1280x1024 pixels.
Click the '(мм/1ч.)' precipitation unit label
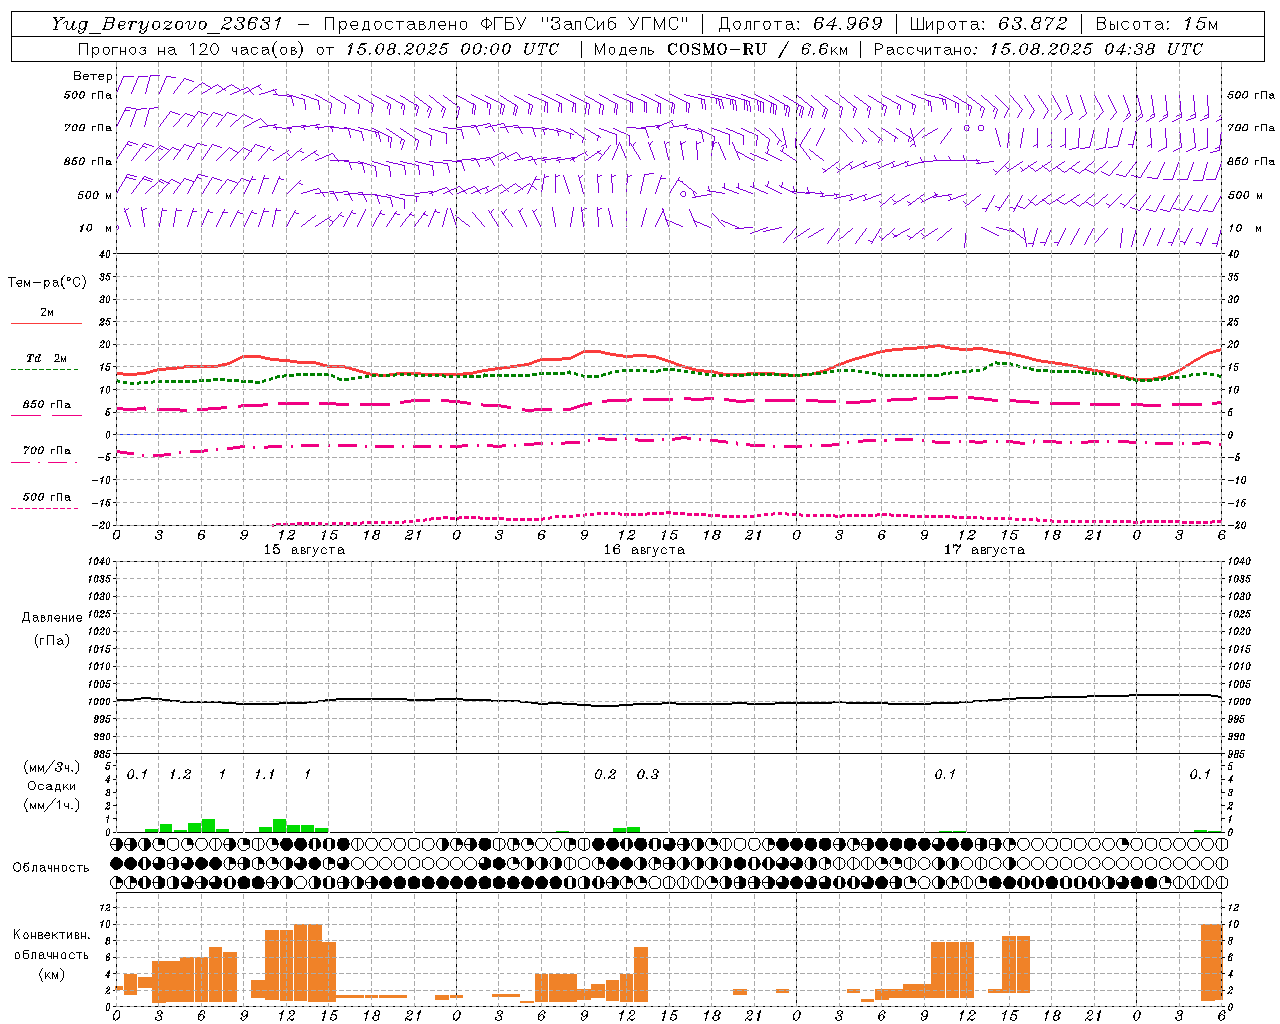pos(51,805)
